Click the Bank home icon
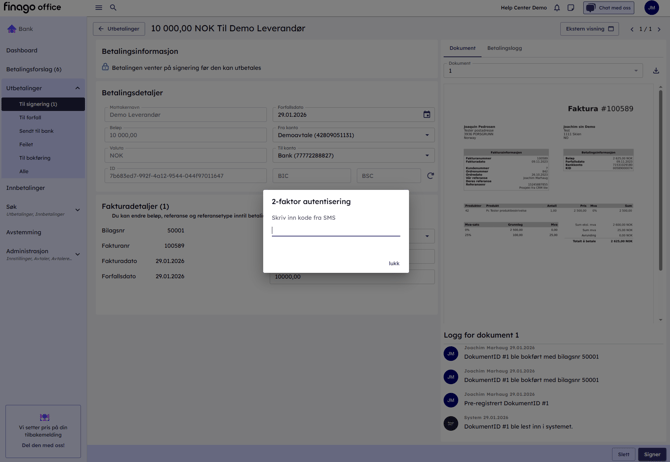Image resolution: width=670 pixels, height=462 pixels. (x=12, y=29)
